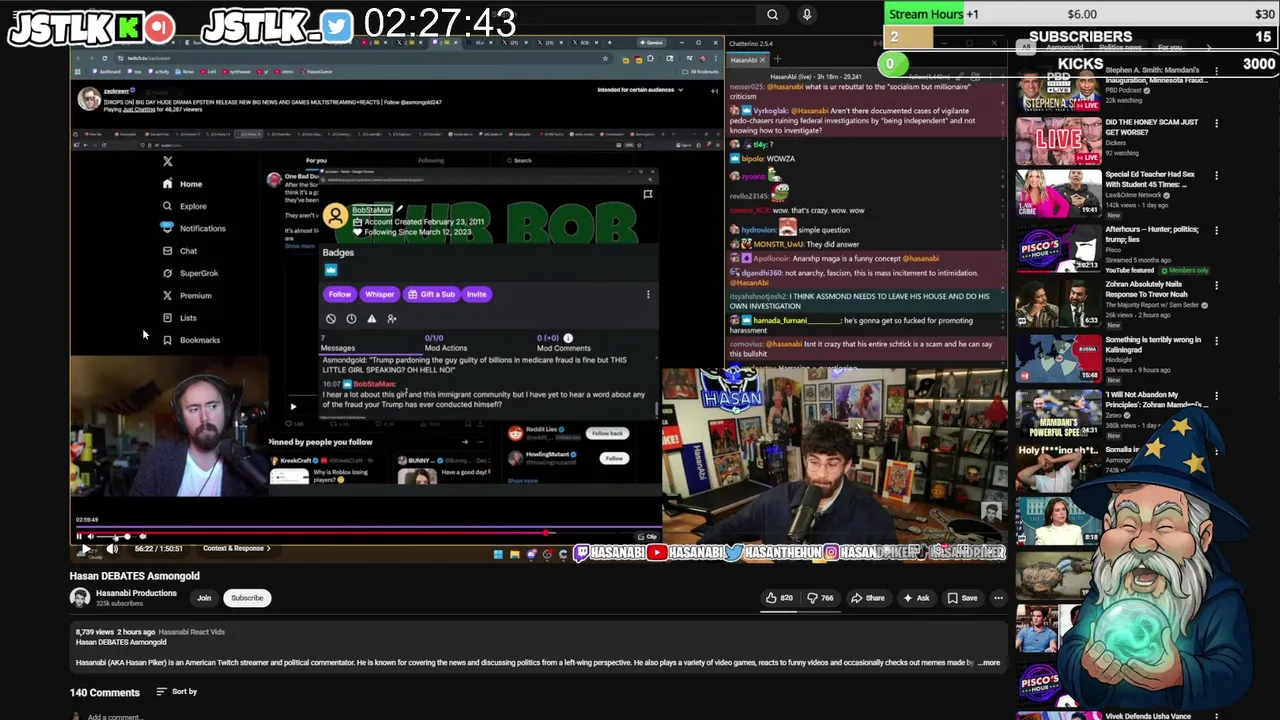
Task: Click the YouTube search magnifier icon
Action: click(x=772, y=14)
